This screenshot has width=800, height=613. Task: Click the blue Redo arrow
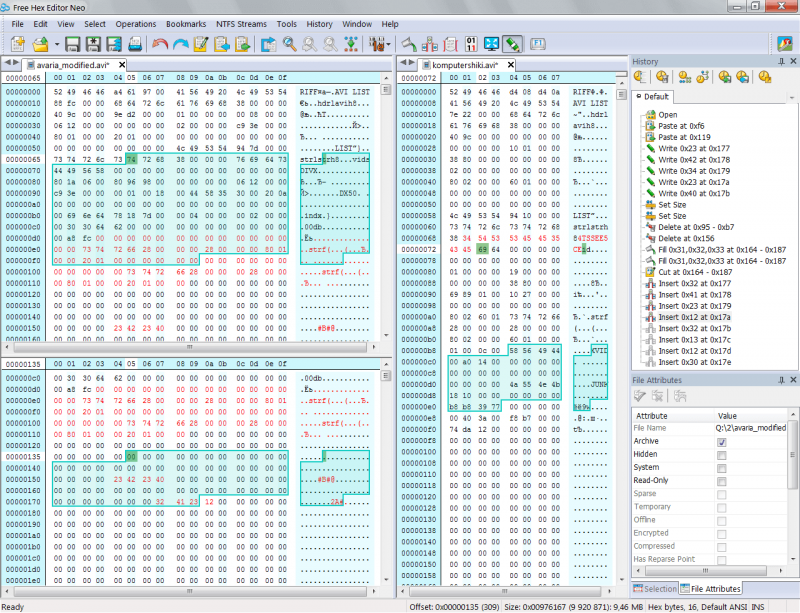click(181, 44)
